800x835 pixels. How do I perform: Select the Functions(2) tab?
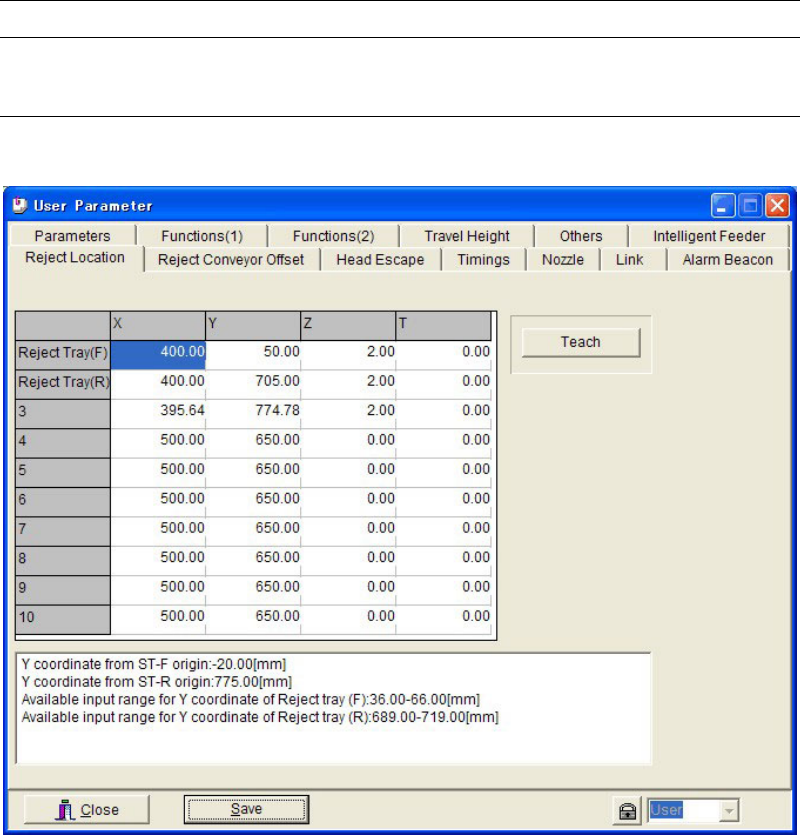(x=332, y=236)
